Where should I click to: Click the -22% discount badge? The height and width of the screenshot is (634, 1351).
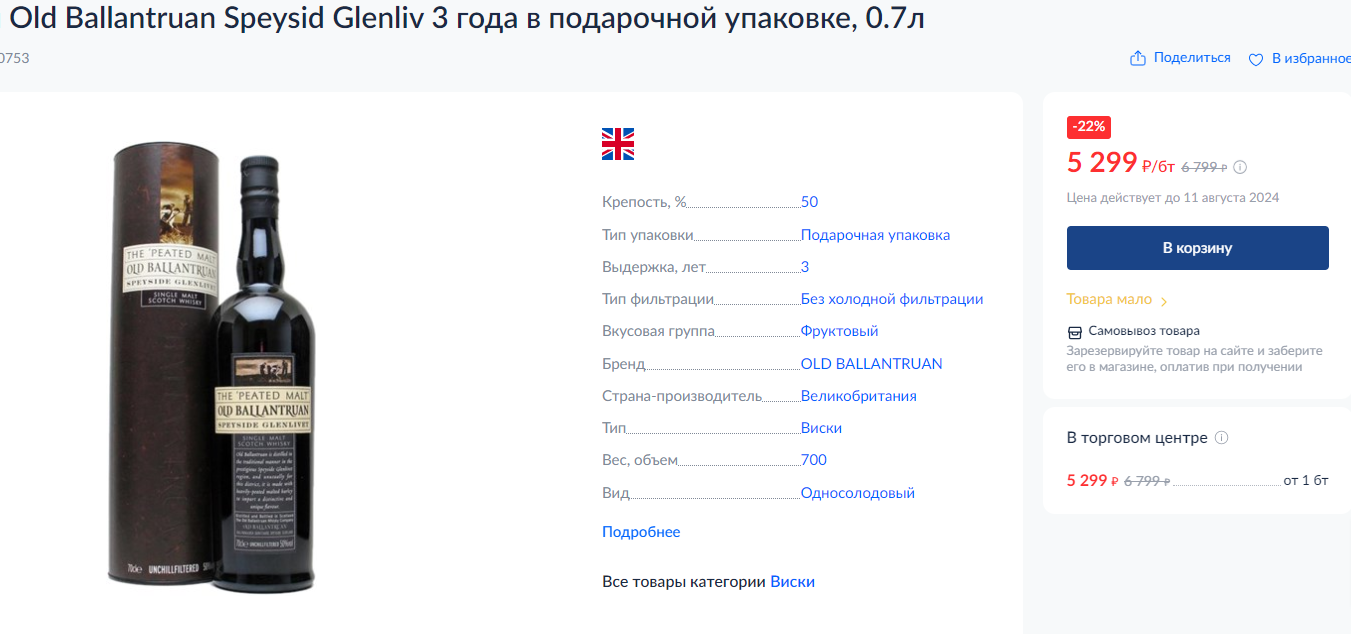(1089, 127)
